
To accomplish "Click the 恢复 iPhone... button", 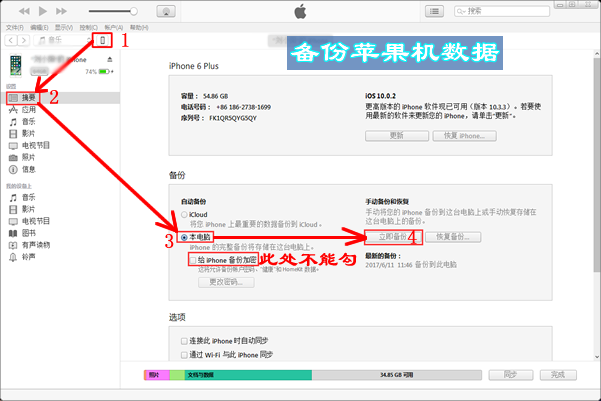I will pyautogui.click(x=465, y=136).
